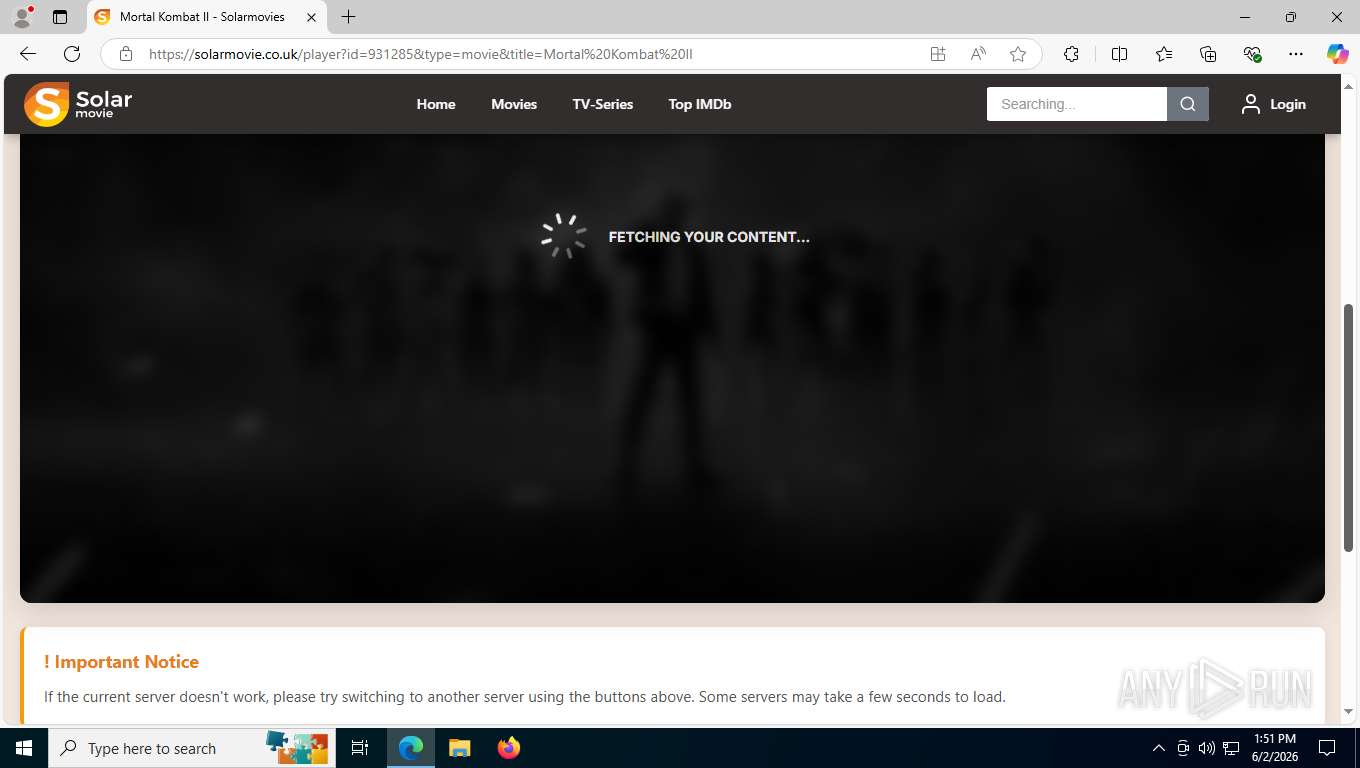Click the user profile icon beside Login

(1251, 104)
